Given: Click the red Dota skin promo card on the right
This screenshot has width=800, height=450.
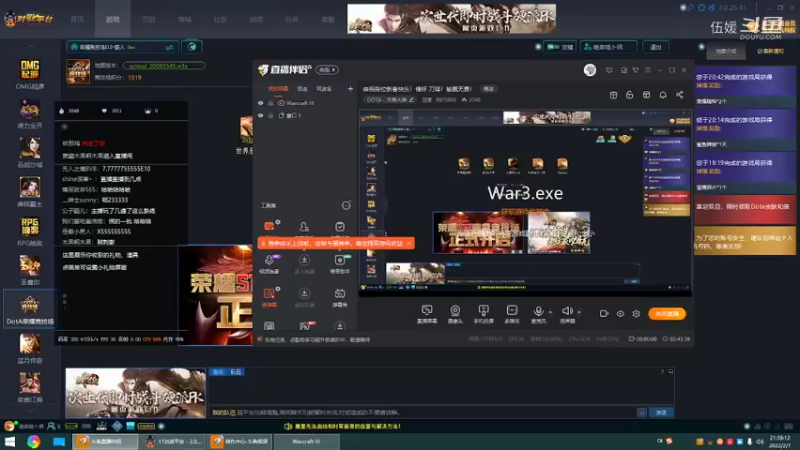Looking at the screenshot, I should point(745,210).
